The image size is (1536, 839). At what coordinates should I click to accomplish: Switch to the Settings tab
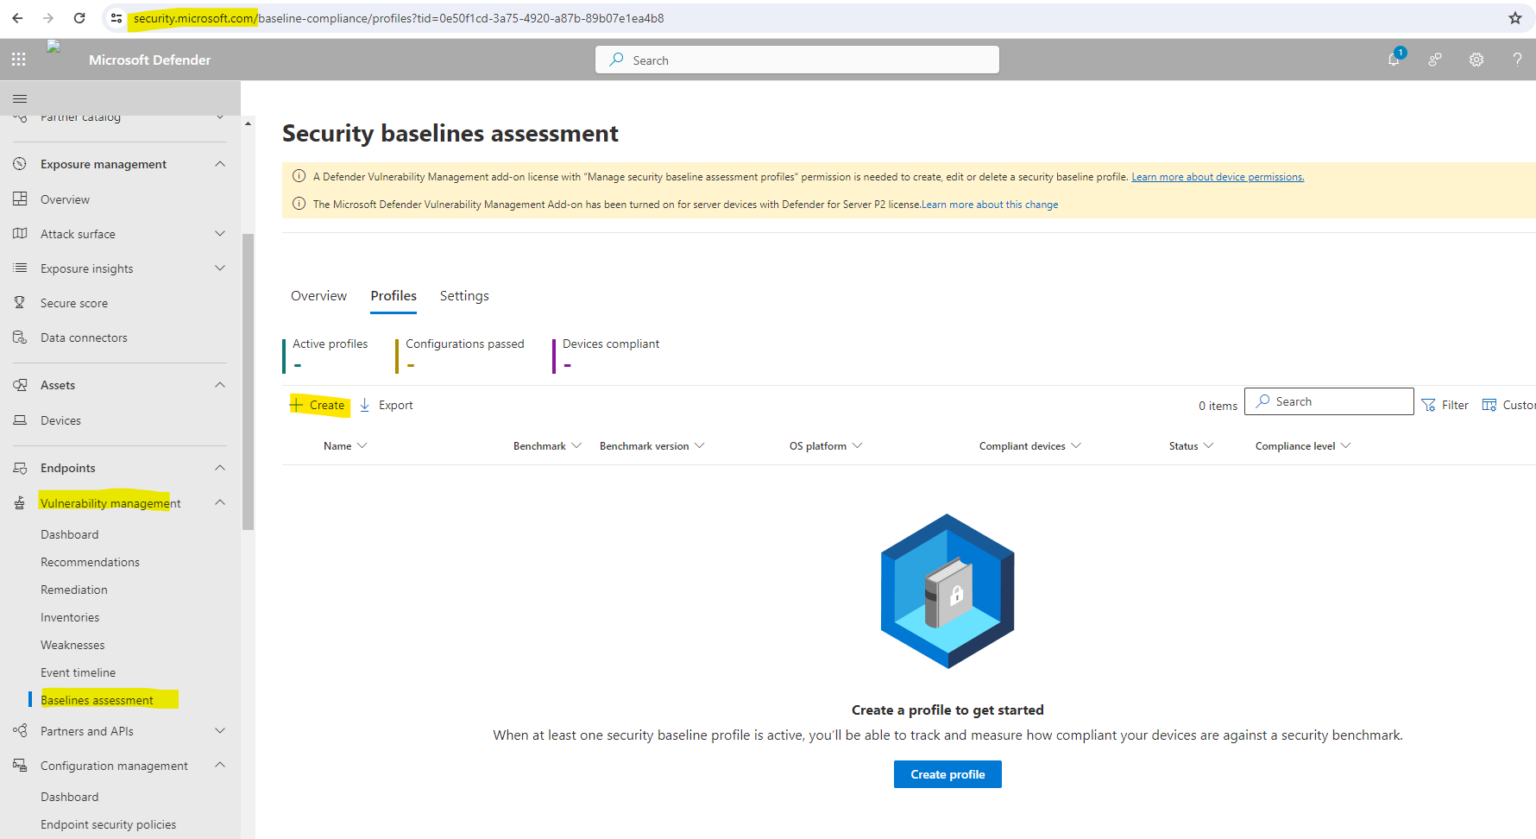pos(464,295)
